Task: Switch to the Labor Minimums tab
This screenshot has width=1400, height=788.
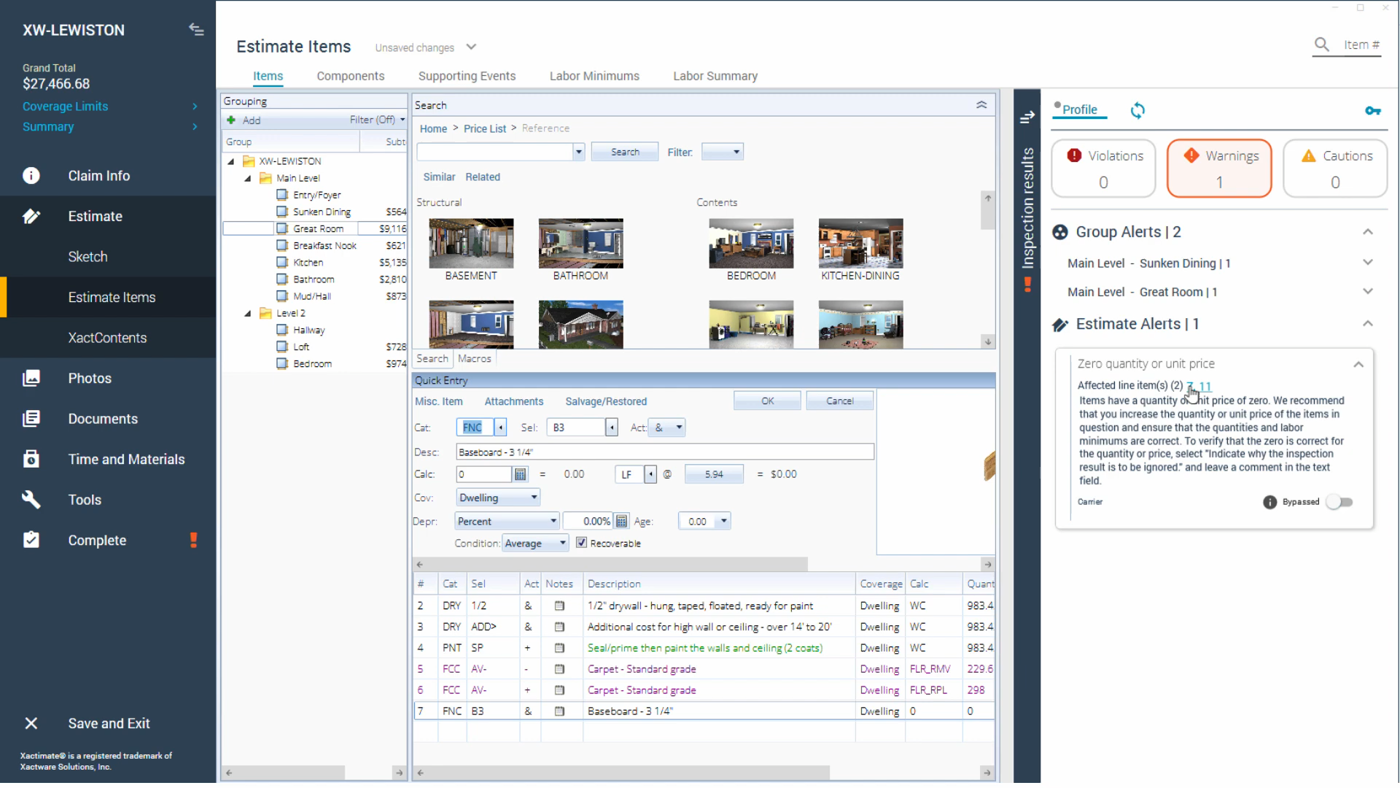Action: pos(594,76)
